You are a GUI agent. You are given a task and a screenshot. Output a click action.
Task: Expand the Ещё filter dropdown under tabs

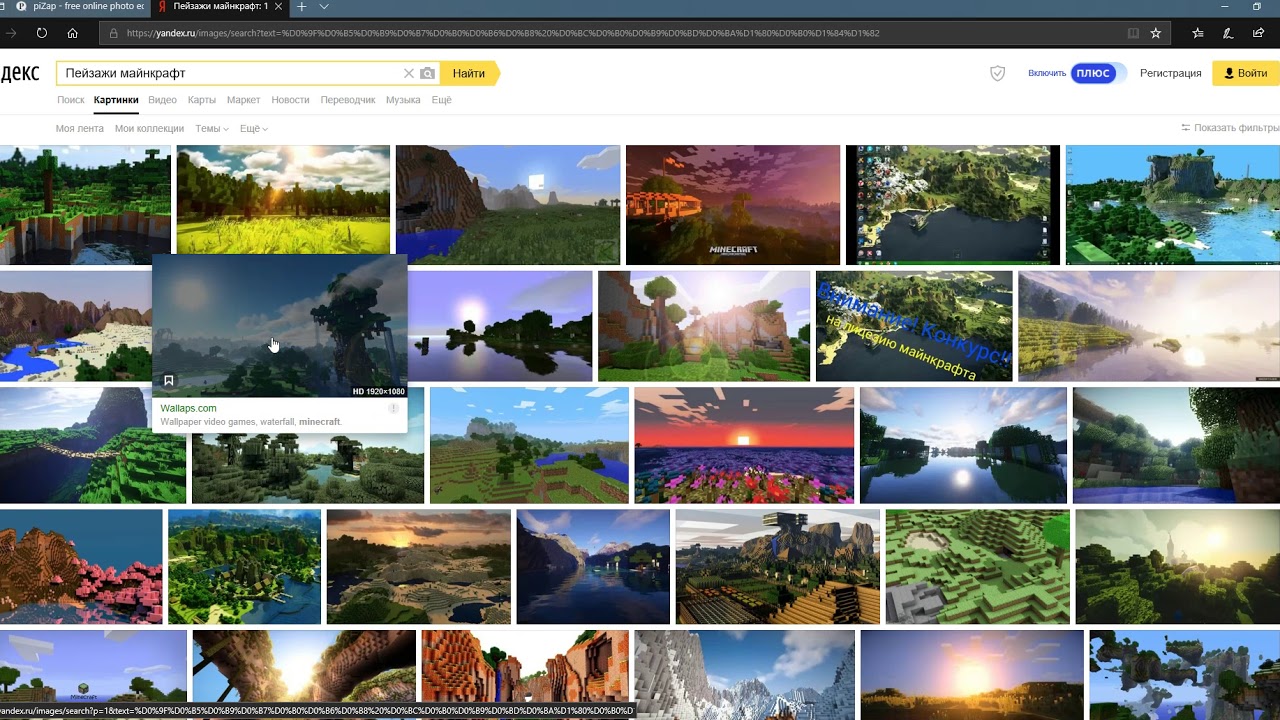pos(254,128)
